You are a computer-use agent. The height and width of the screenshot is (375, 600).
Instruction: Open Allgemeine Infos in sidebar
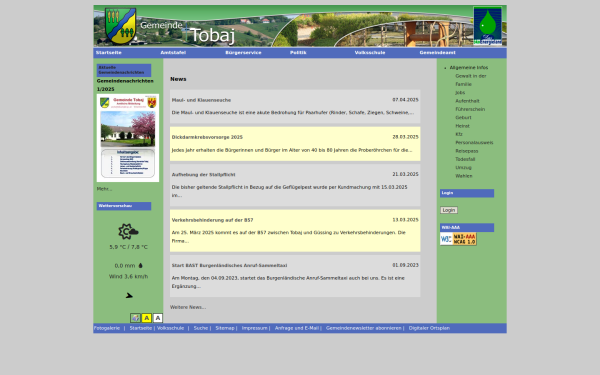click(x=469, y=68)
